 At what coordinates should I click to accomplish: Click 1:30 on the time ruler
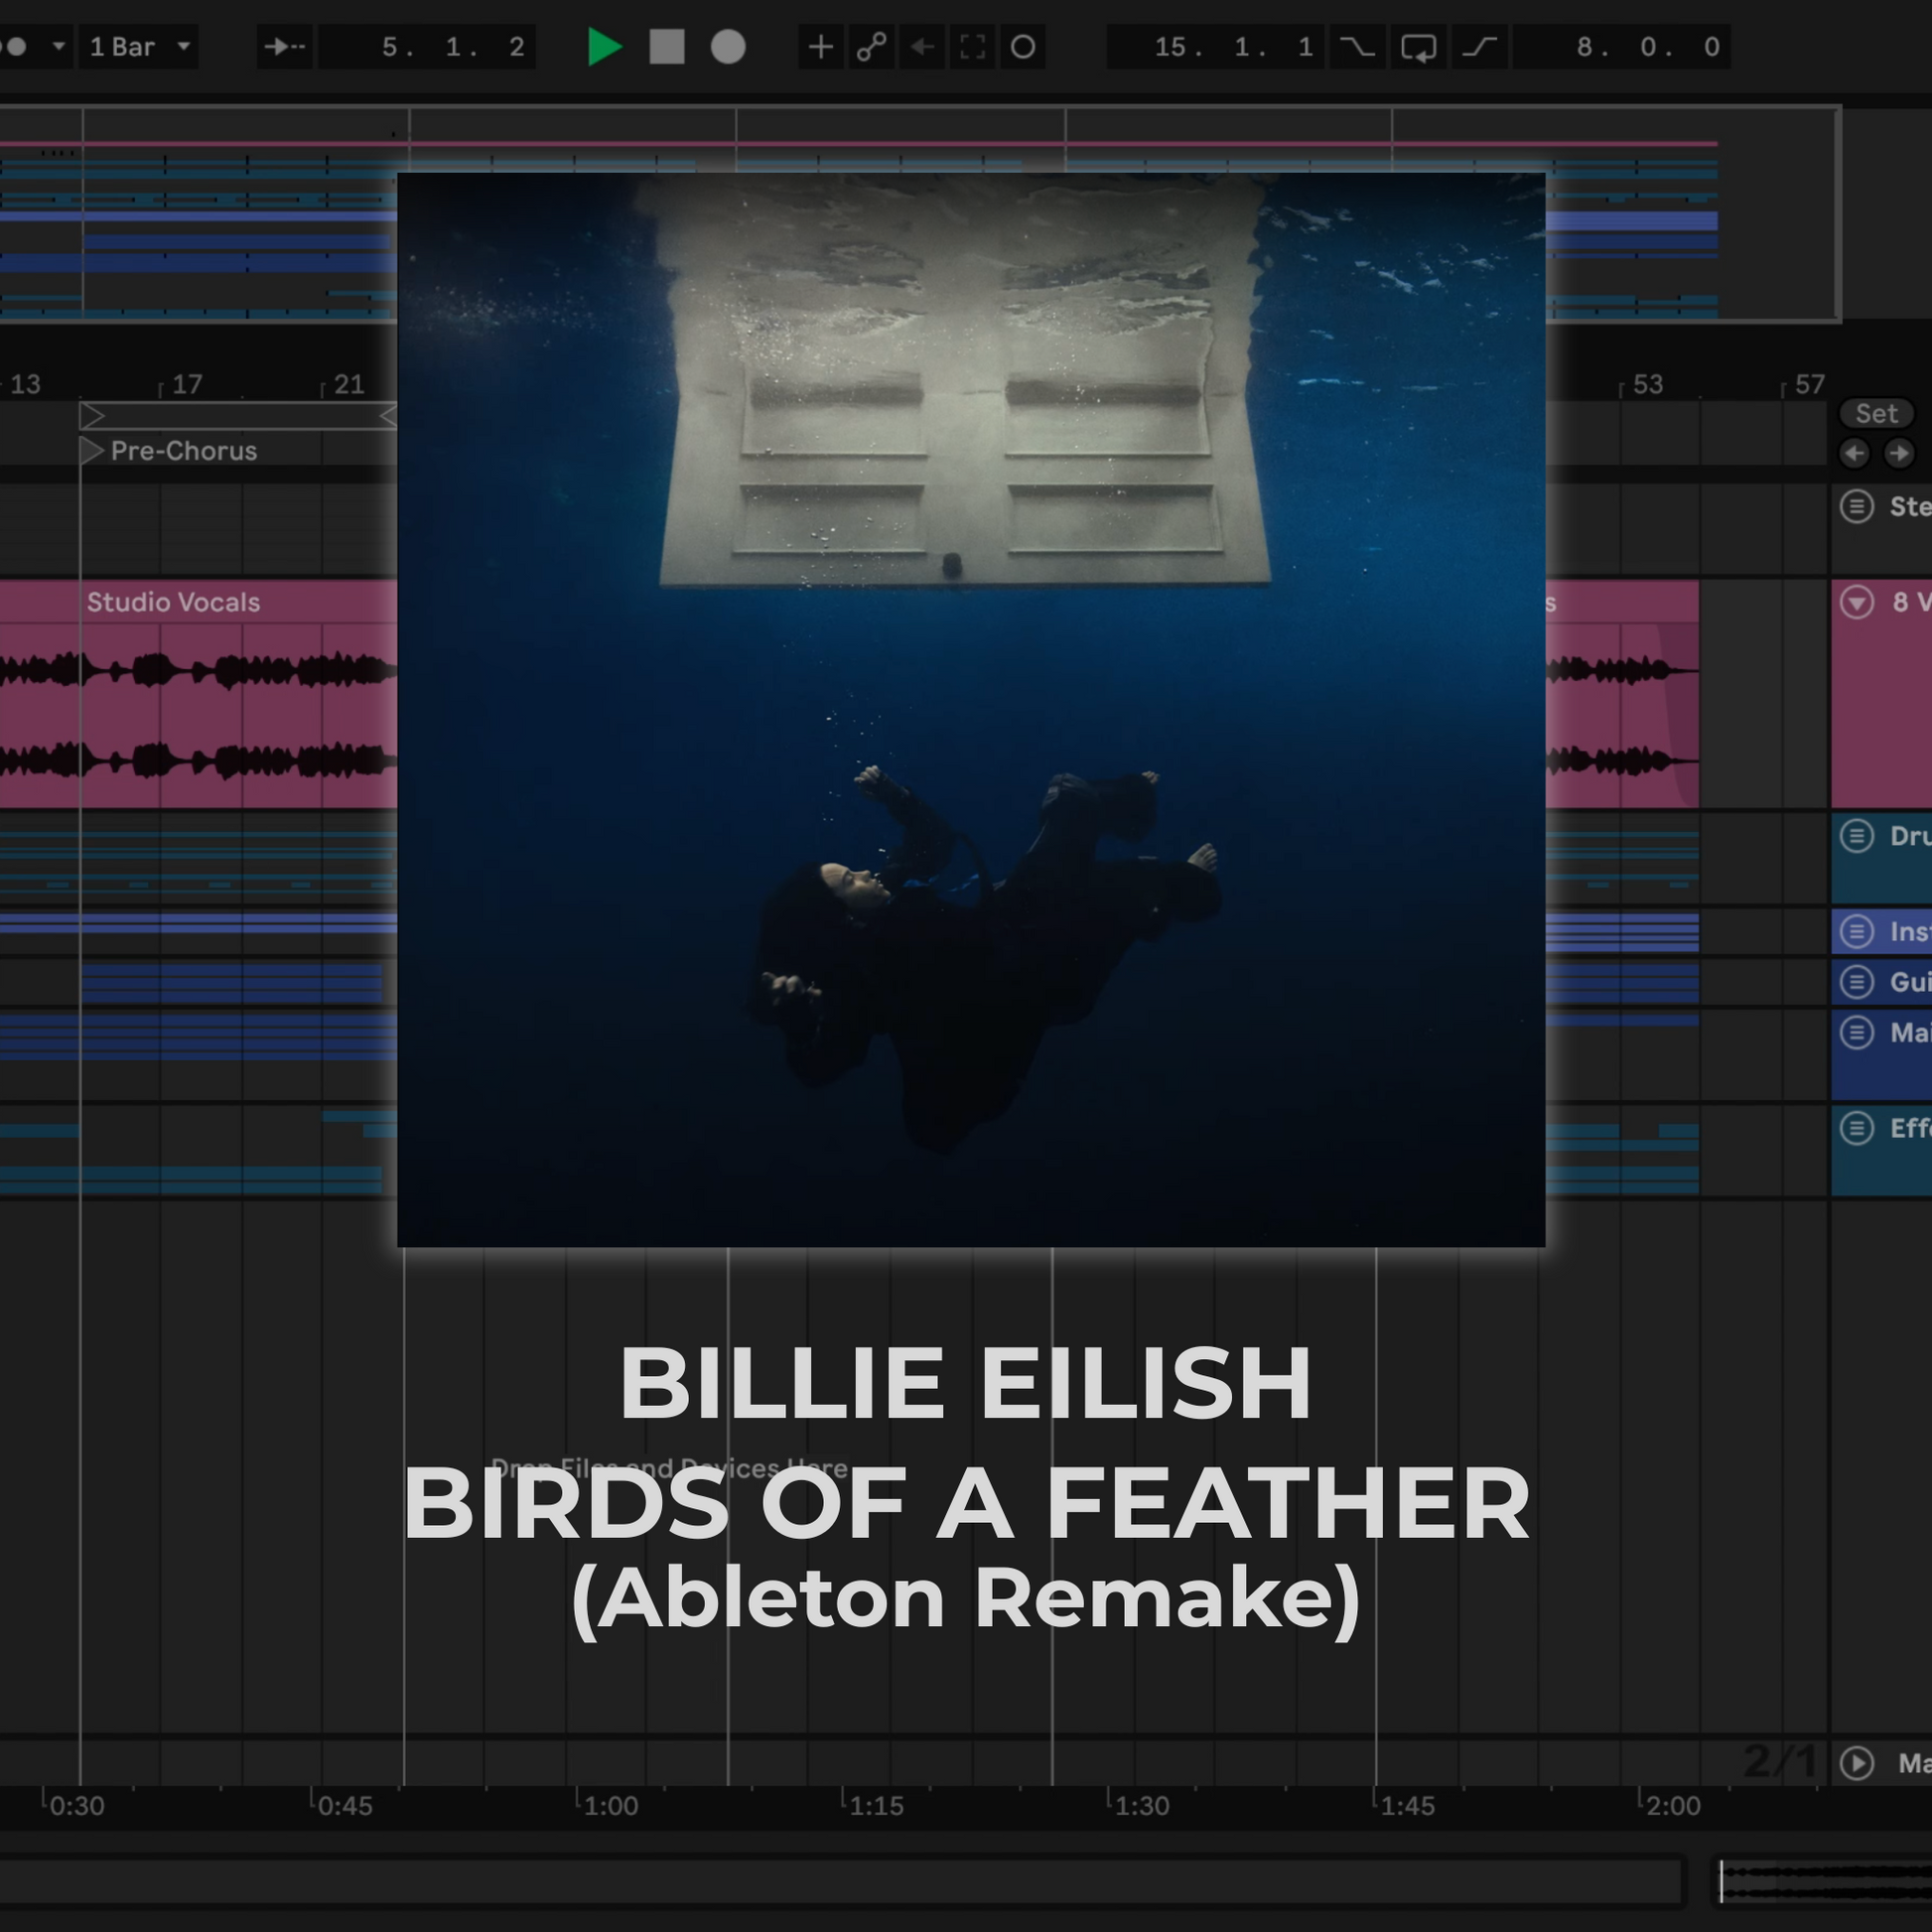point(1142,1806)
